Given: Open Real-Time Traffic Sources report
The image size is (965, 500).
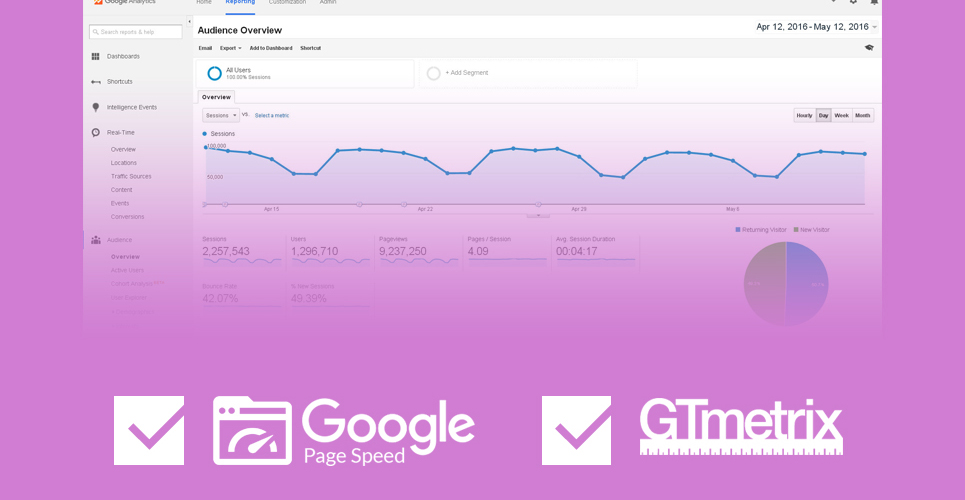Looking at the screenshot, I should point(131,177).
